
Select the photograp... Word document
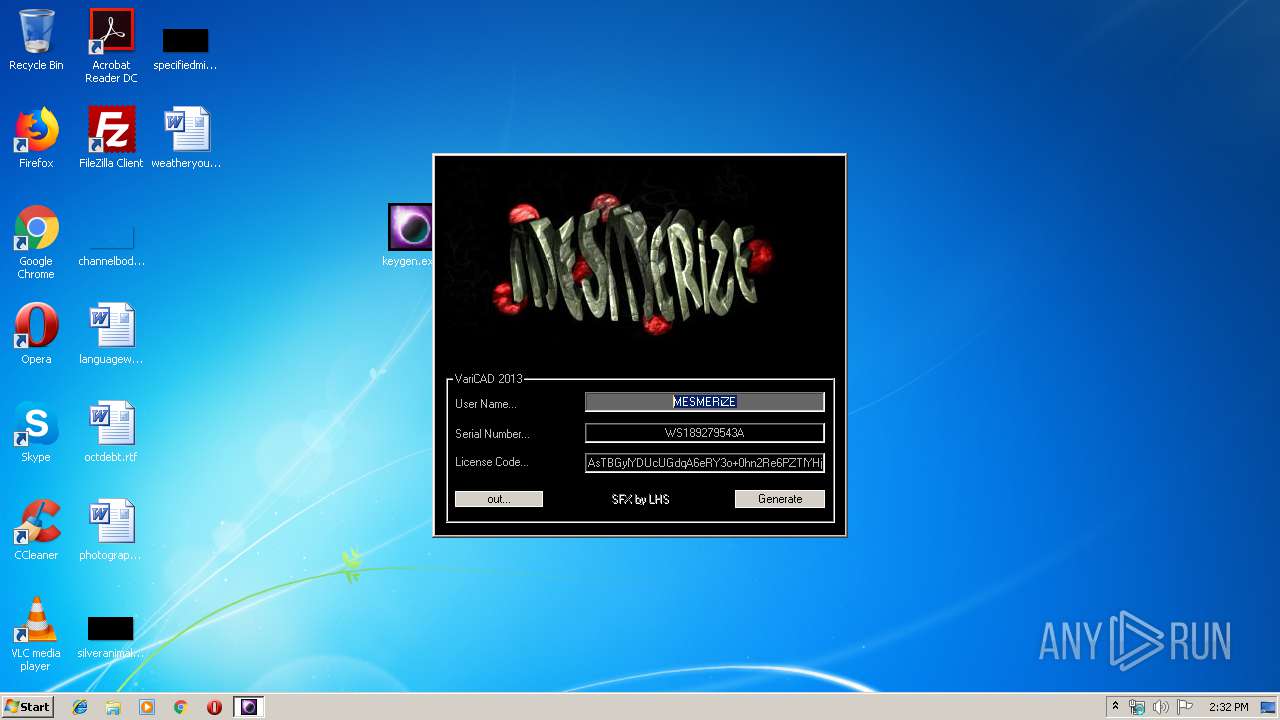pos(111,530)
